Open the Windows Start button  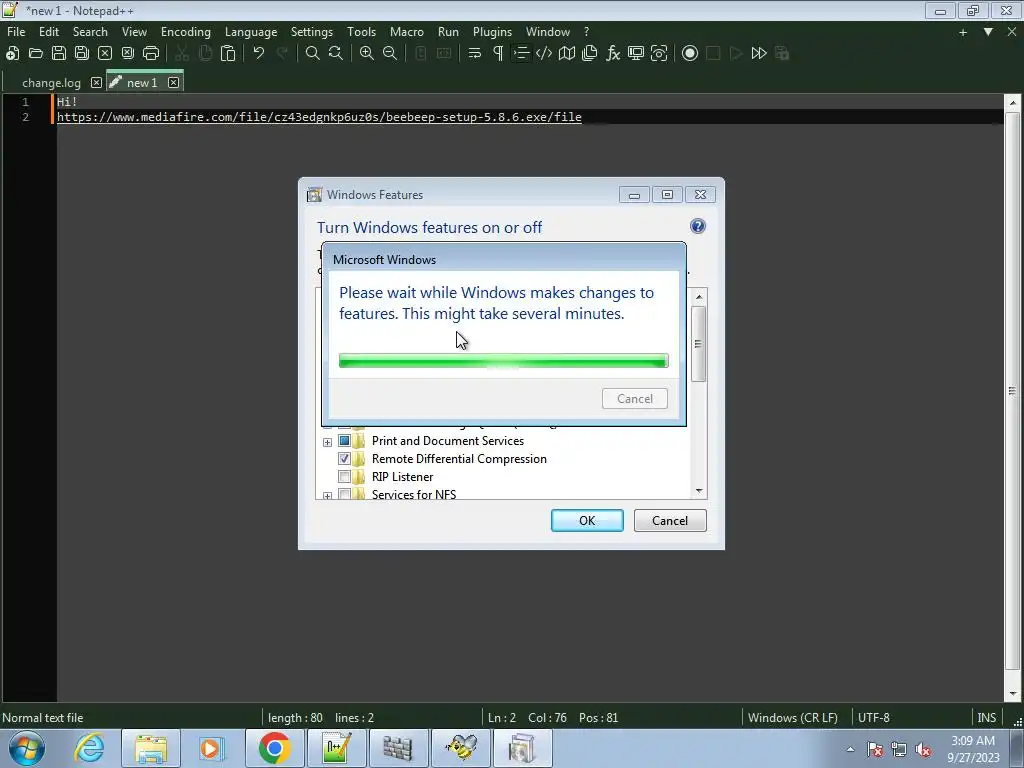pos(26,748)
